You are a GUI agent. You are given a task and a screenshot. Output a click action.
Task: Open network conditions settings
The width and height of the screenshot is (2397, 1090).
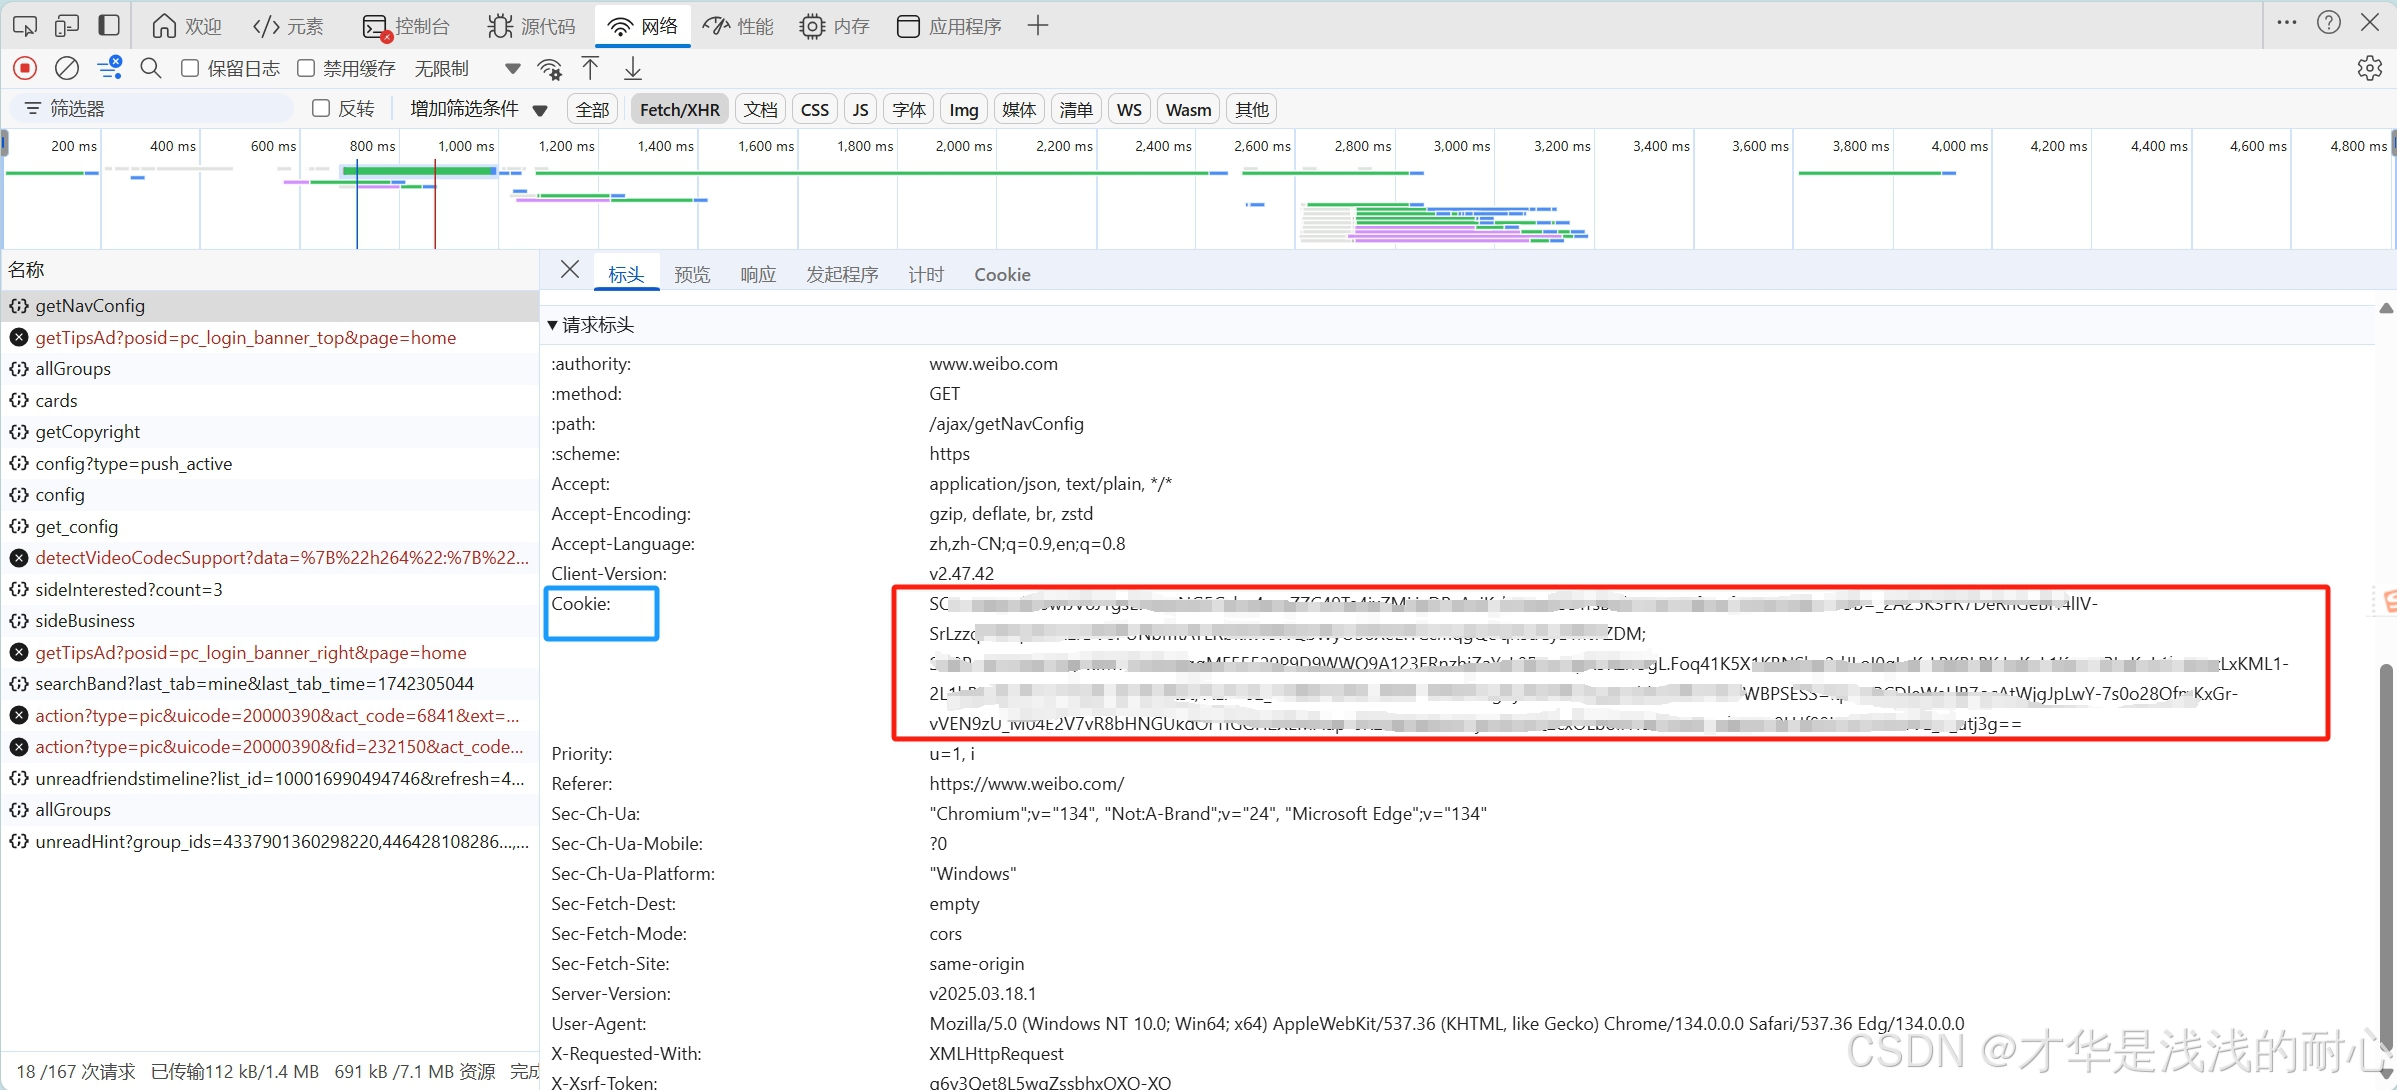pos(550,68)
